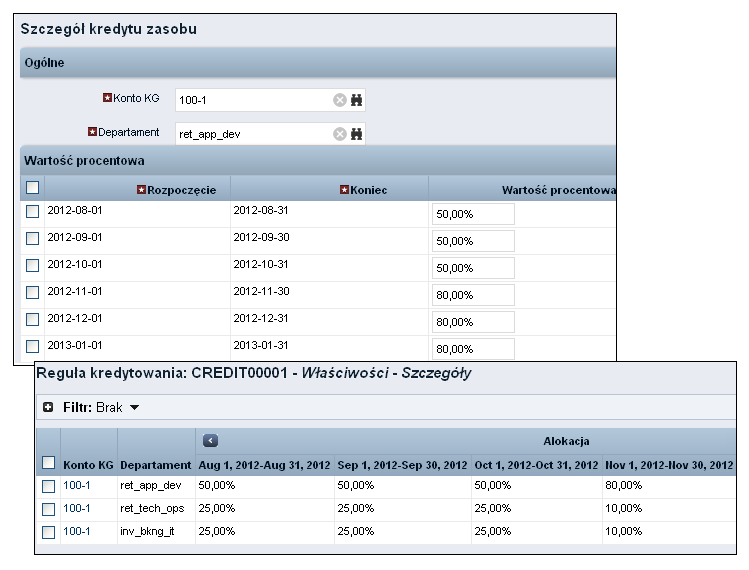Check the row starting 2012-08-01

pos(32,211)
